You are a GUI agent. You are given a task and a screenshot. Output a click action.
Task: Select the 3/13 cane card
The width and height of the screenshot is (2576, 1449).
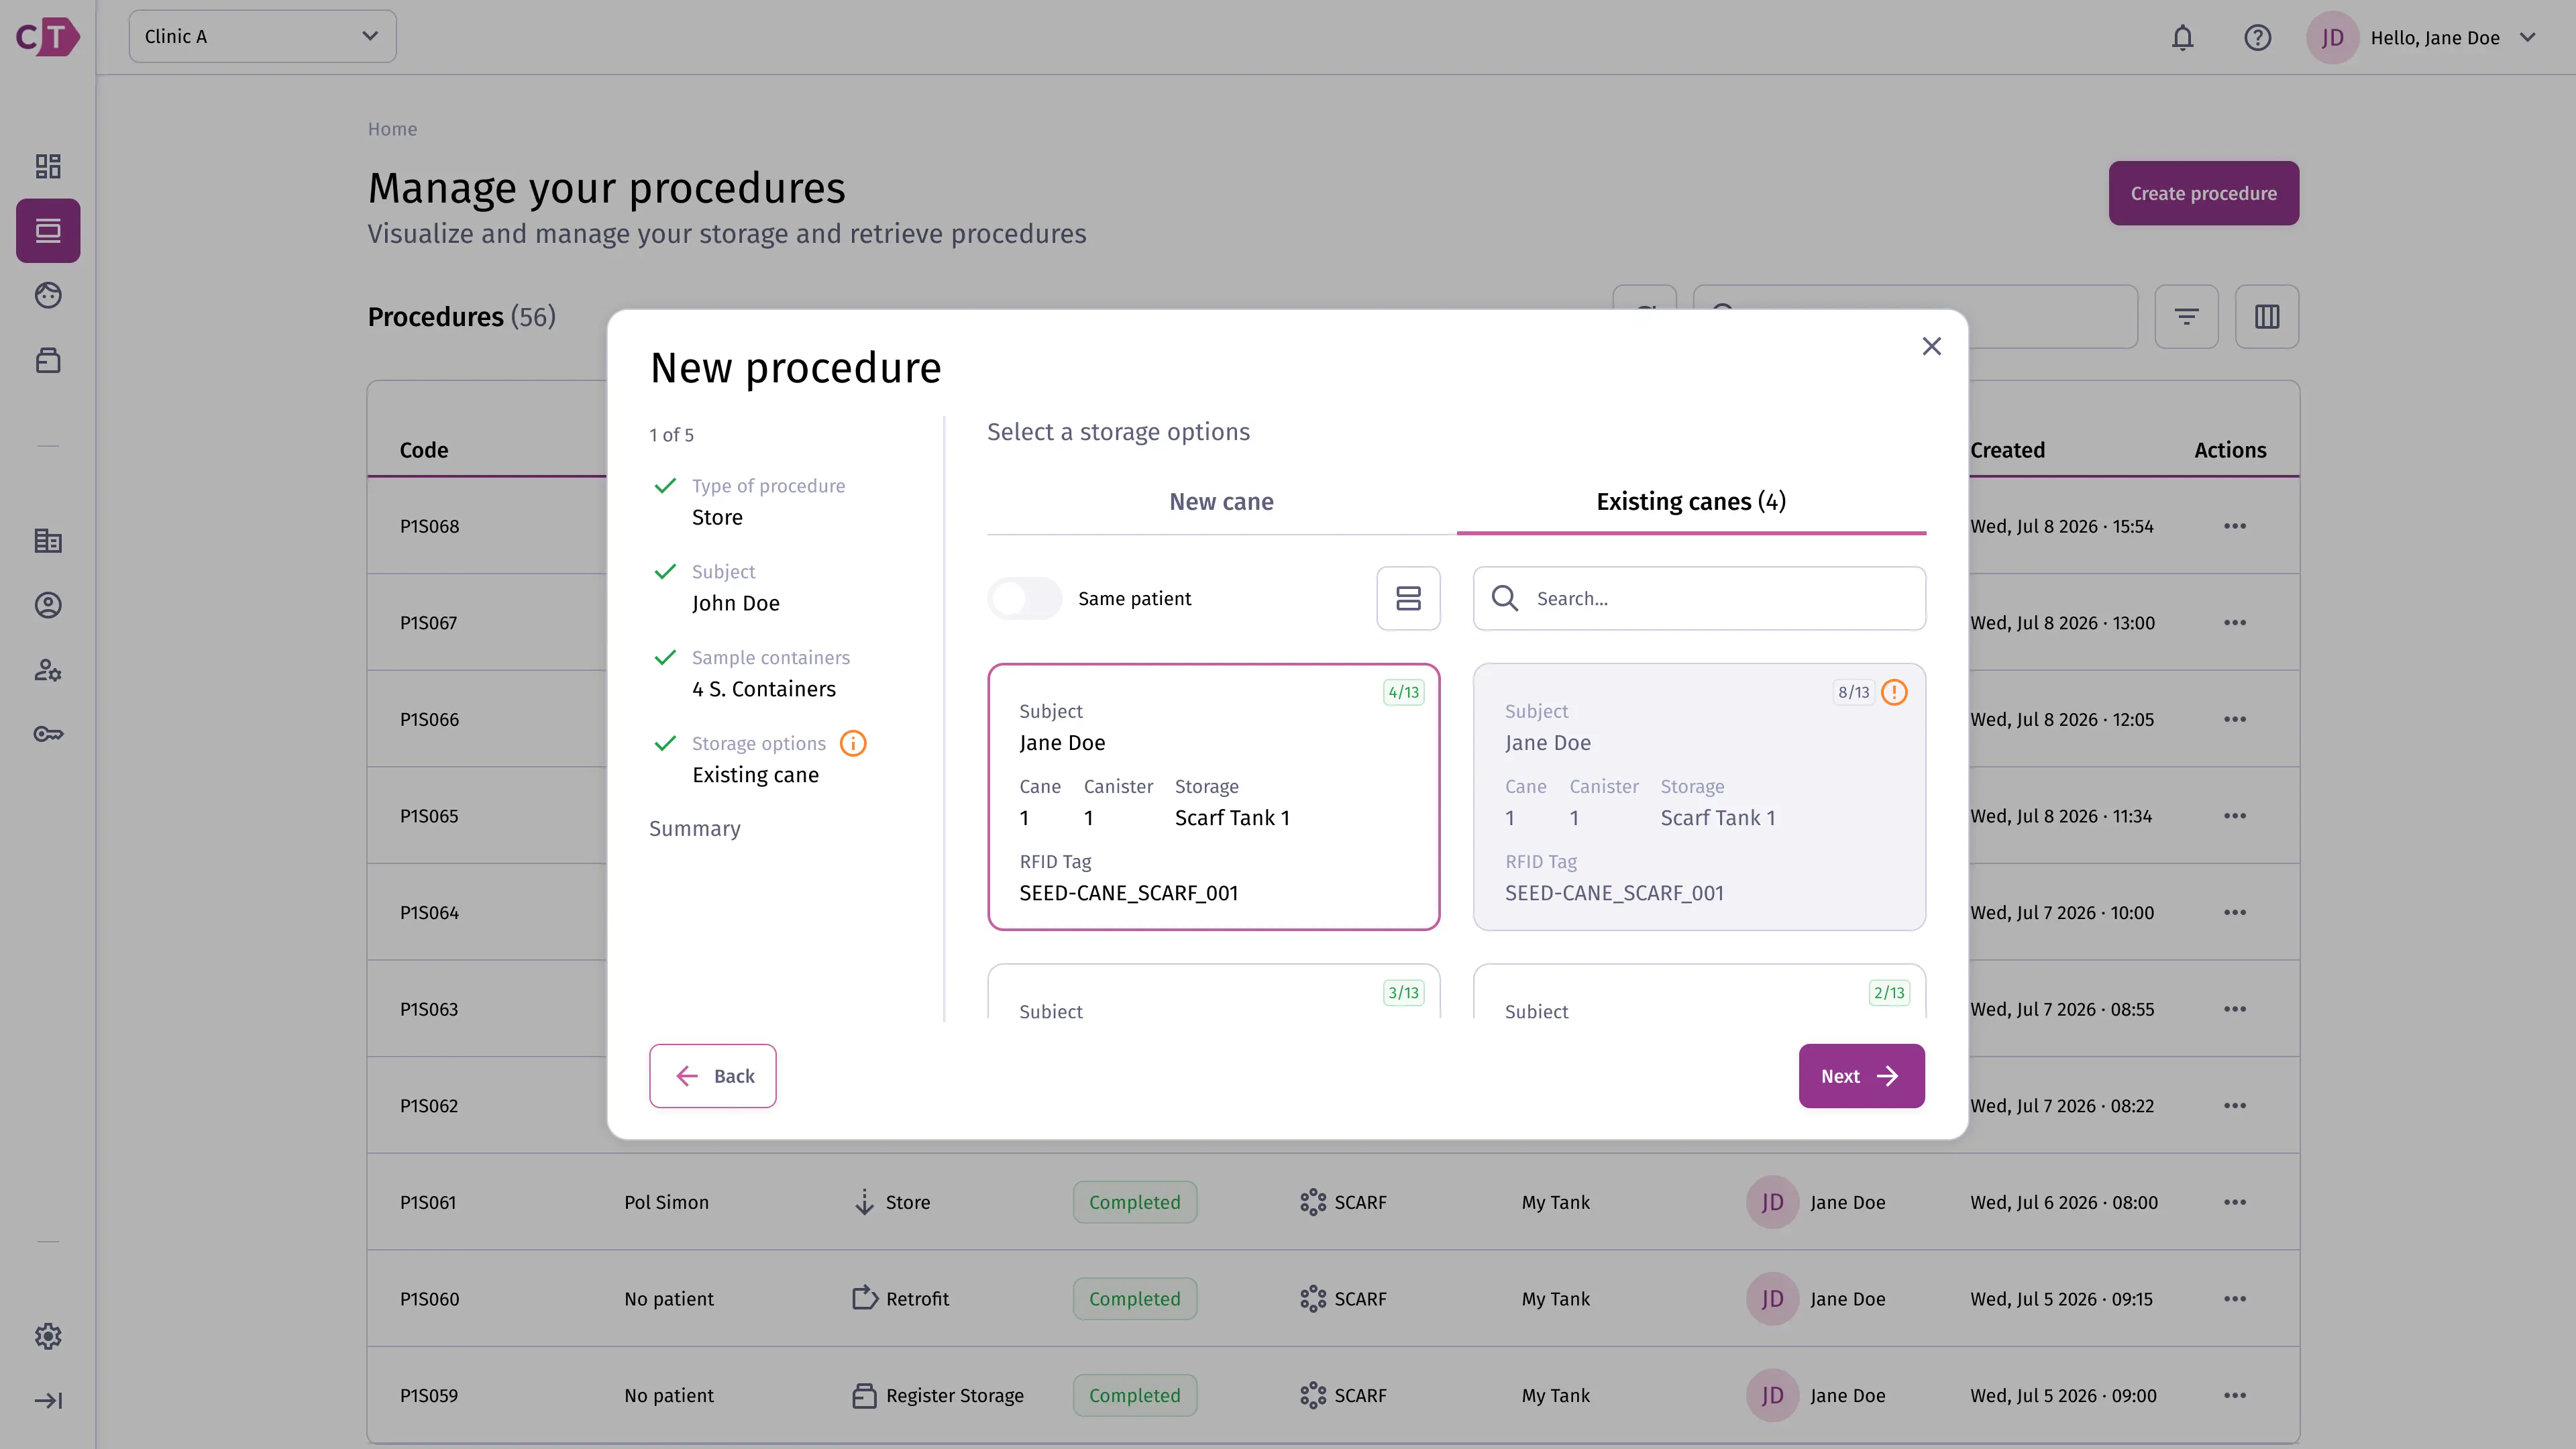(1213, 992)
